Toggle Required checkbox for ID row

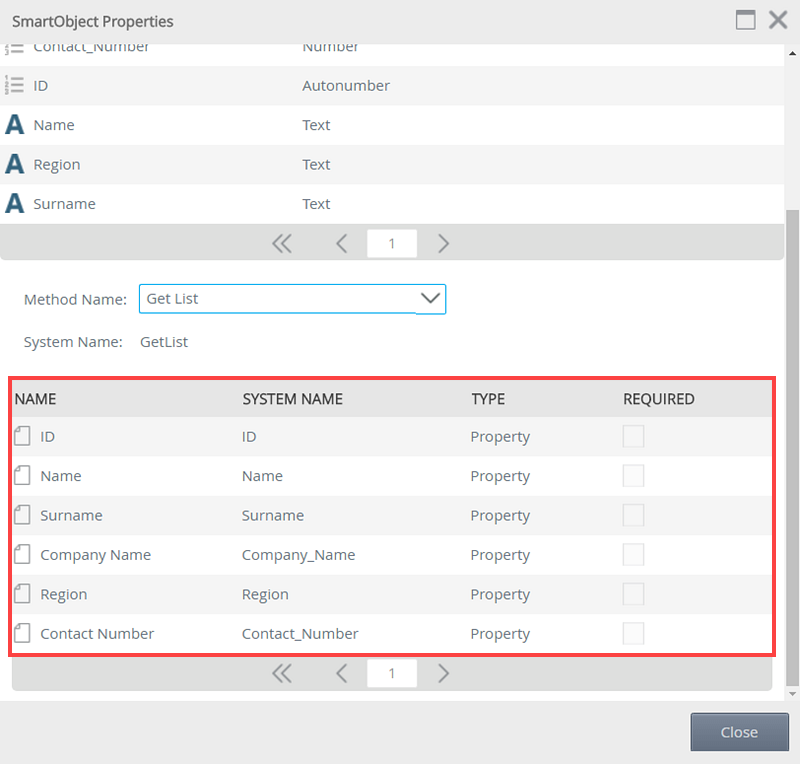coord(633,436)
